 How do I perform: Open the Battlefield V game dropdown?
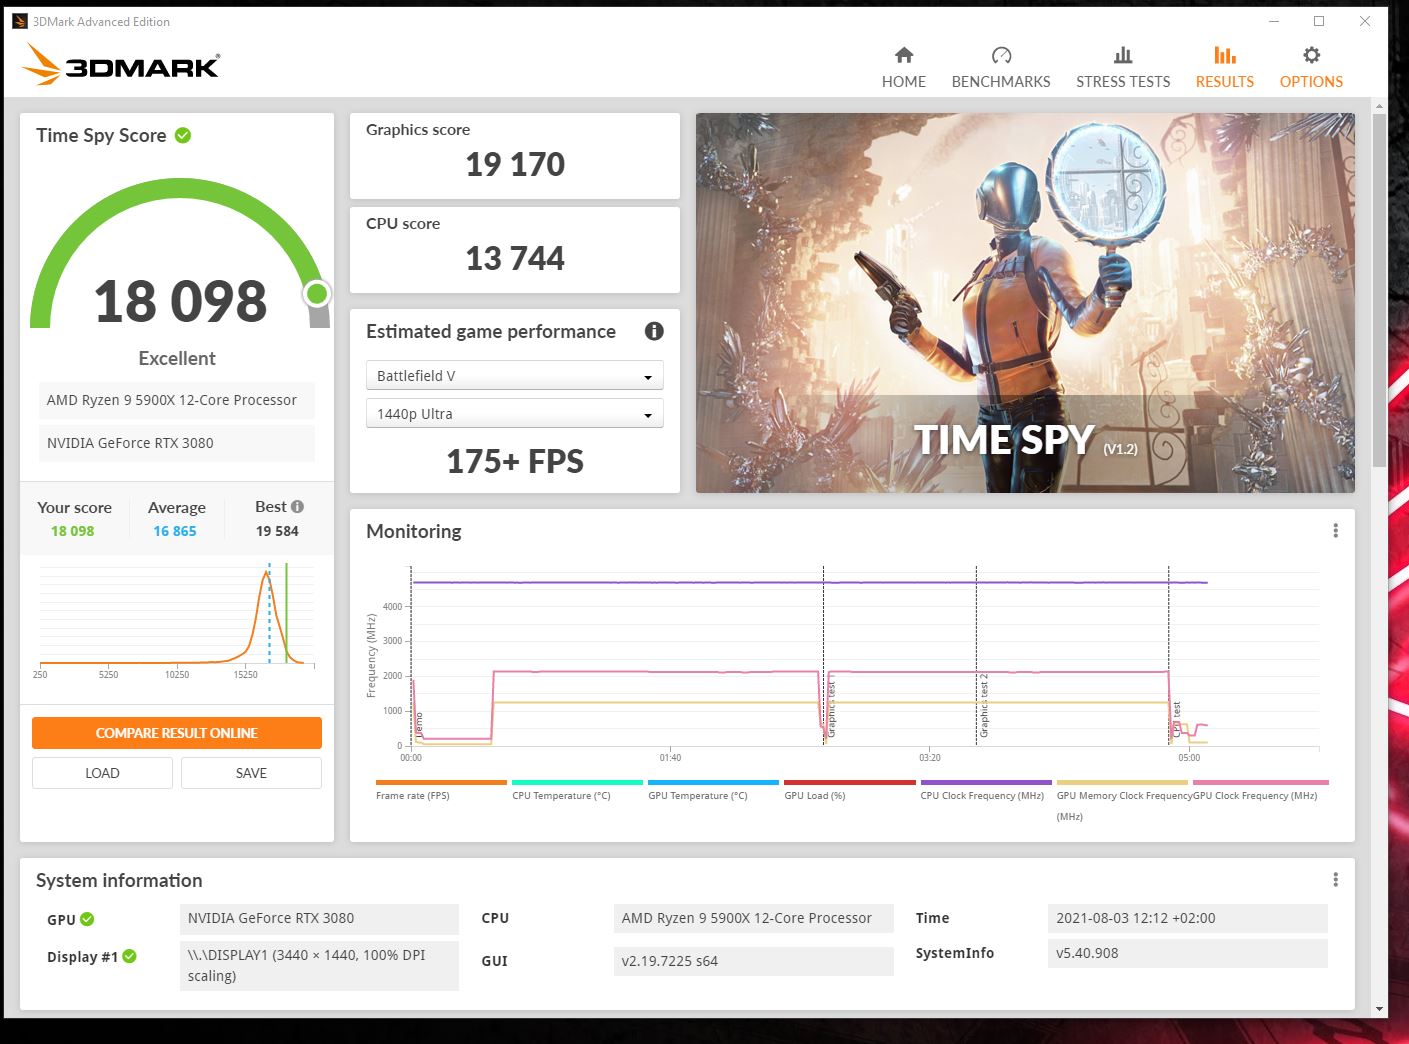click(515, 376)
